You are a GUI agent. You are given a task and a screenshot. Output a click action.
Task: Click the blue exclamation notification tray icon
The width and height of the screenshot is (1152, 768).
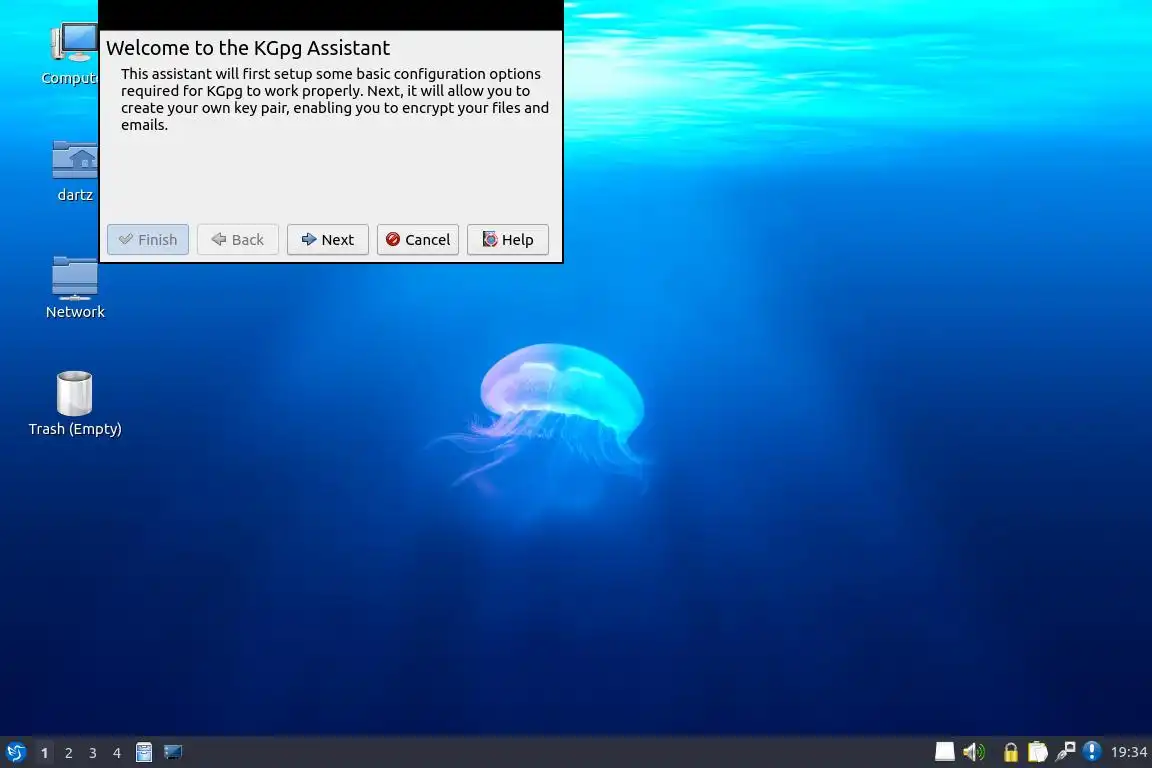point(1092,751)
